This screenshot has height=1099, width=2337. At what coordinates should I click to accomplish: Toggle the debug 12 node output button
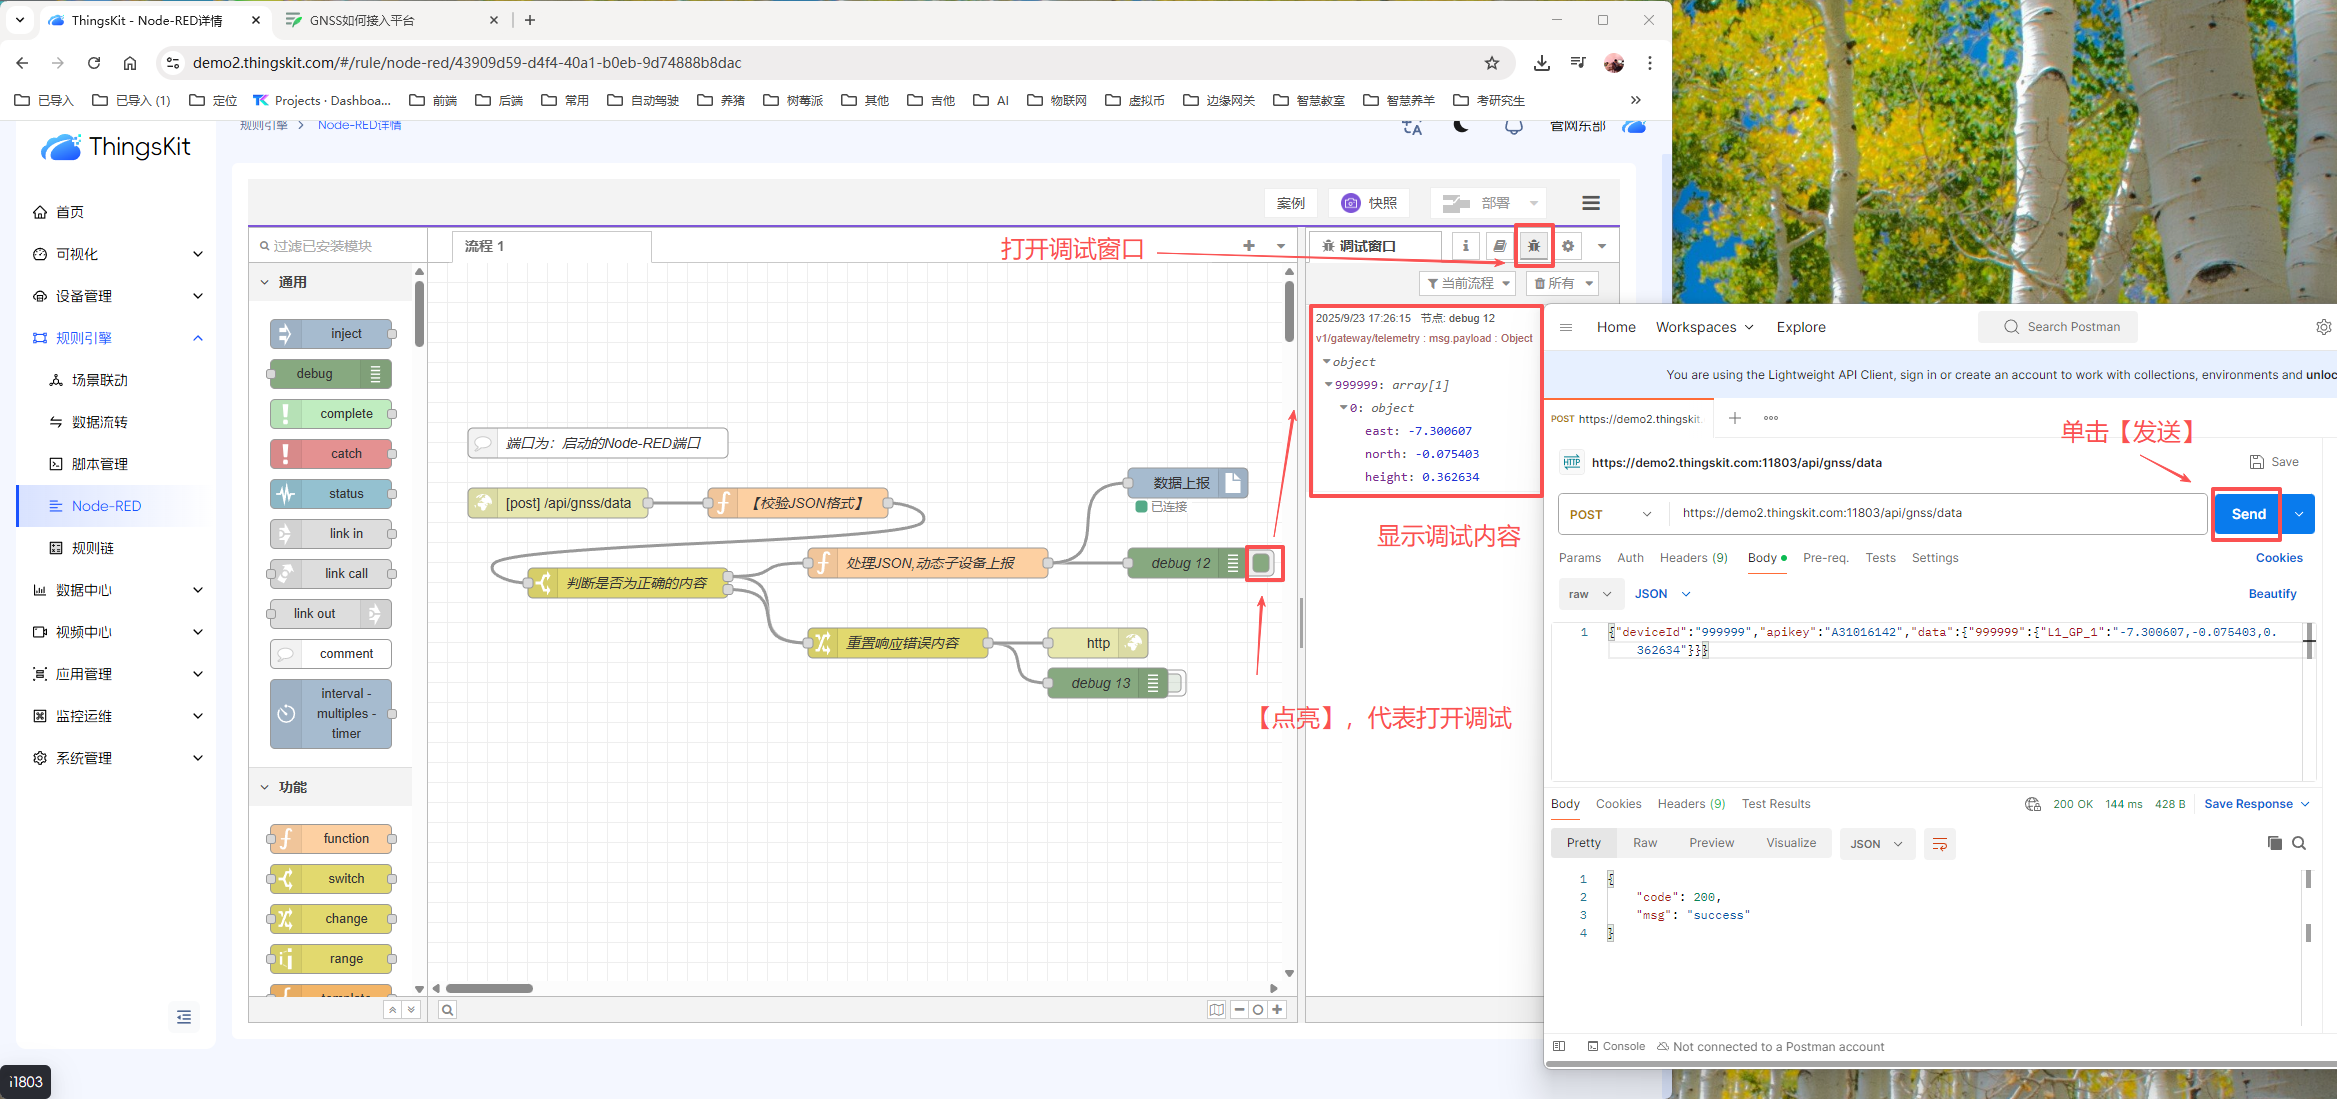point(1262,563)
